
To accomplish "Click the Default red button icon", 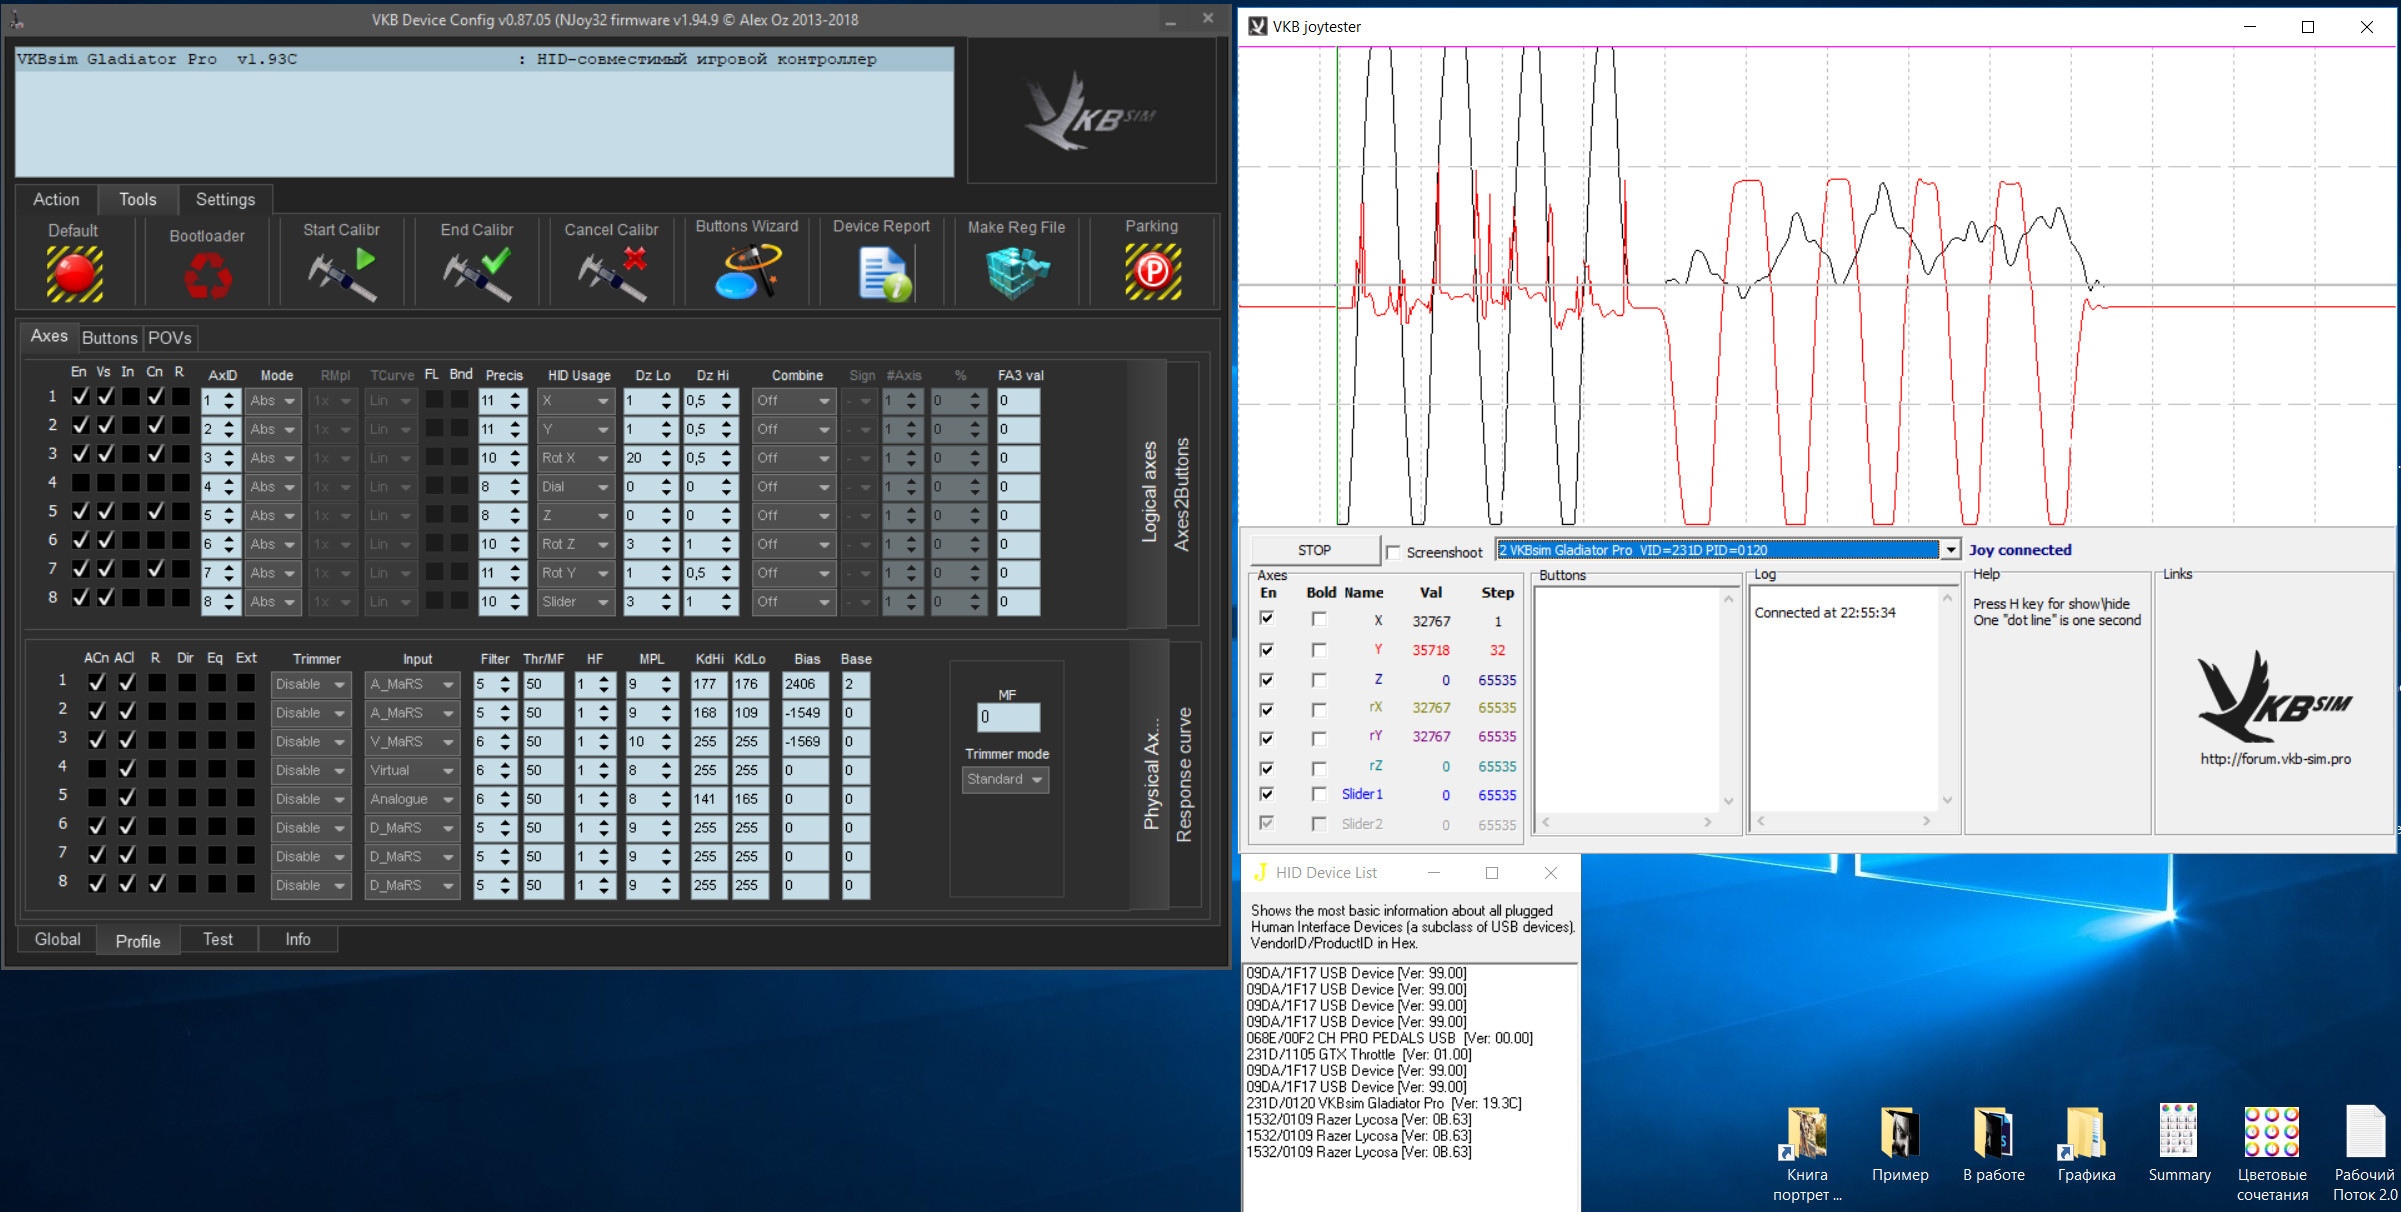I will (74, 273).
